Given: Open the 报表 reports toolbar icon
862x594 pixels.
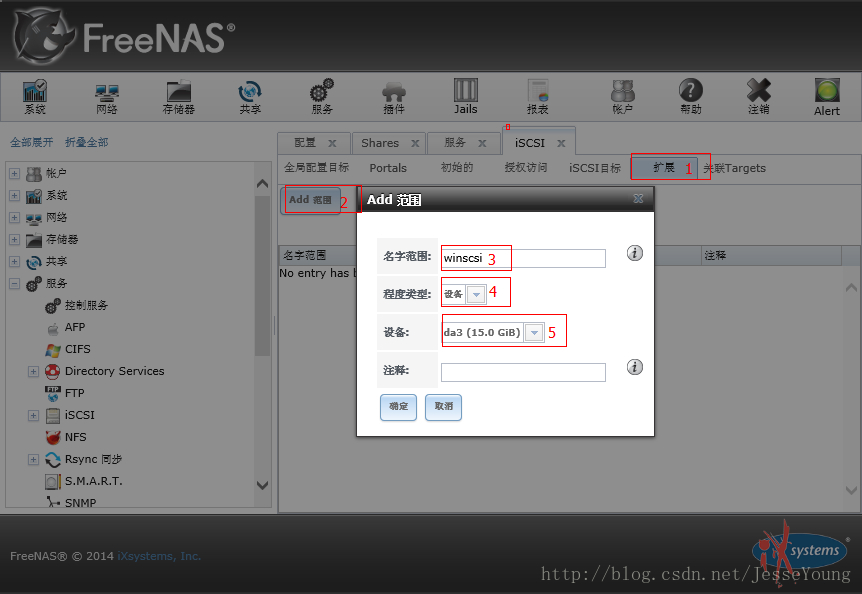Looking at the screenshot, I should 538,97.
